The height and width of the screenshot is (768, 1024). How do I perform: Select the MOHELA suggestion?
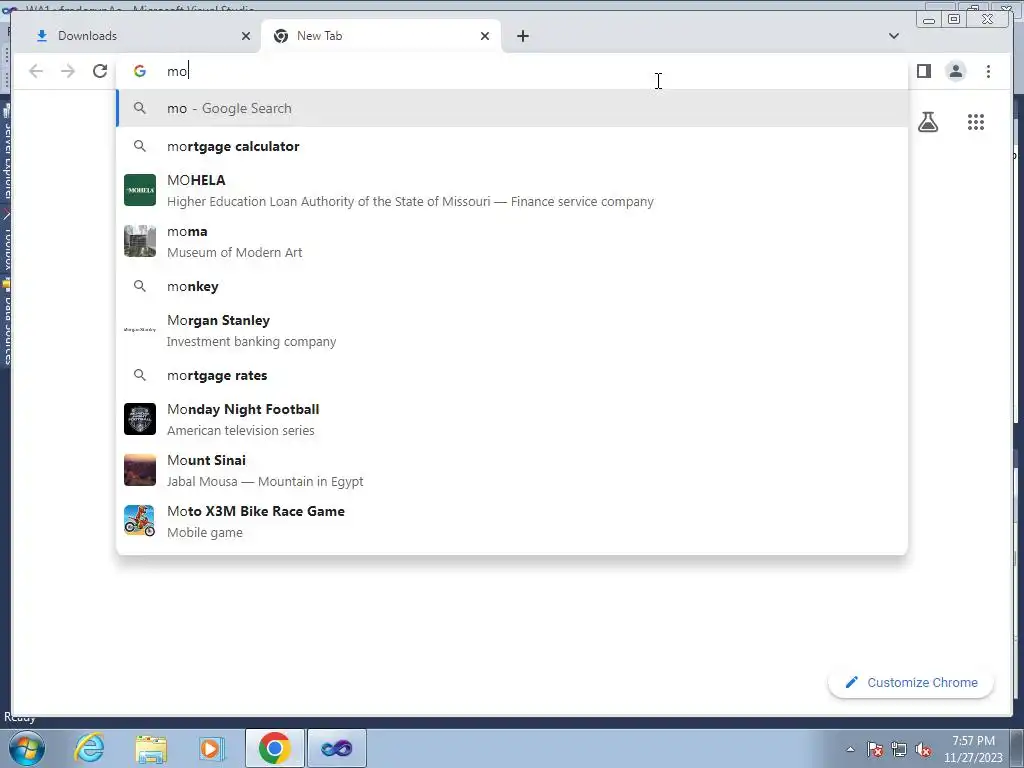[x=512, y=190]
